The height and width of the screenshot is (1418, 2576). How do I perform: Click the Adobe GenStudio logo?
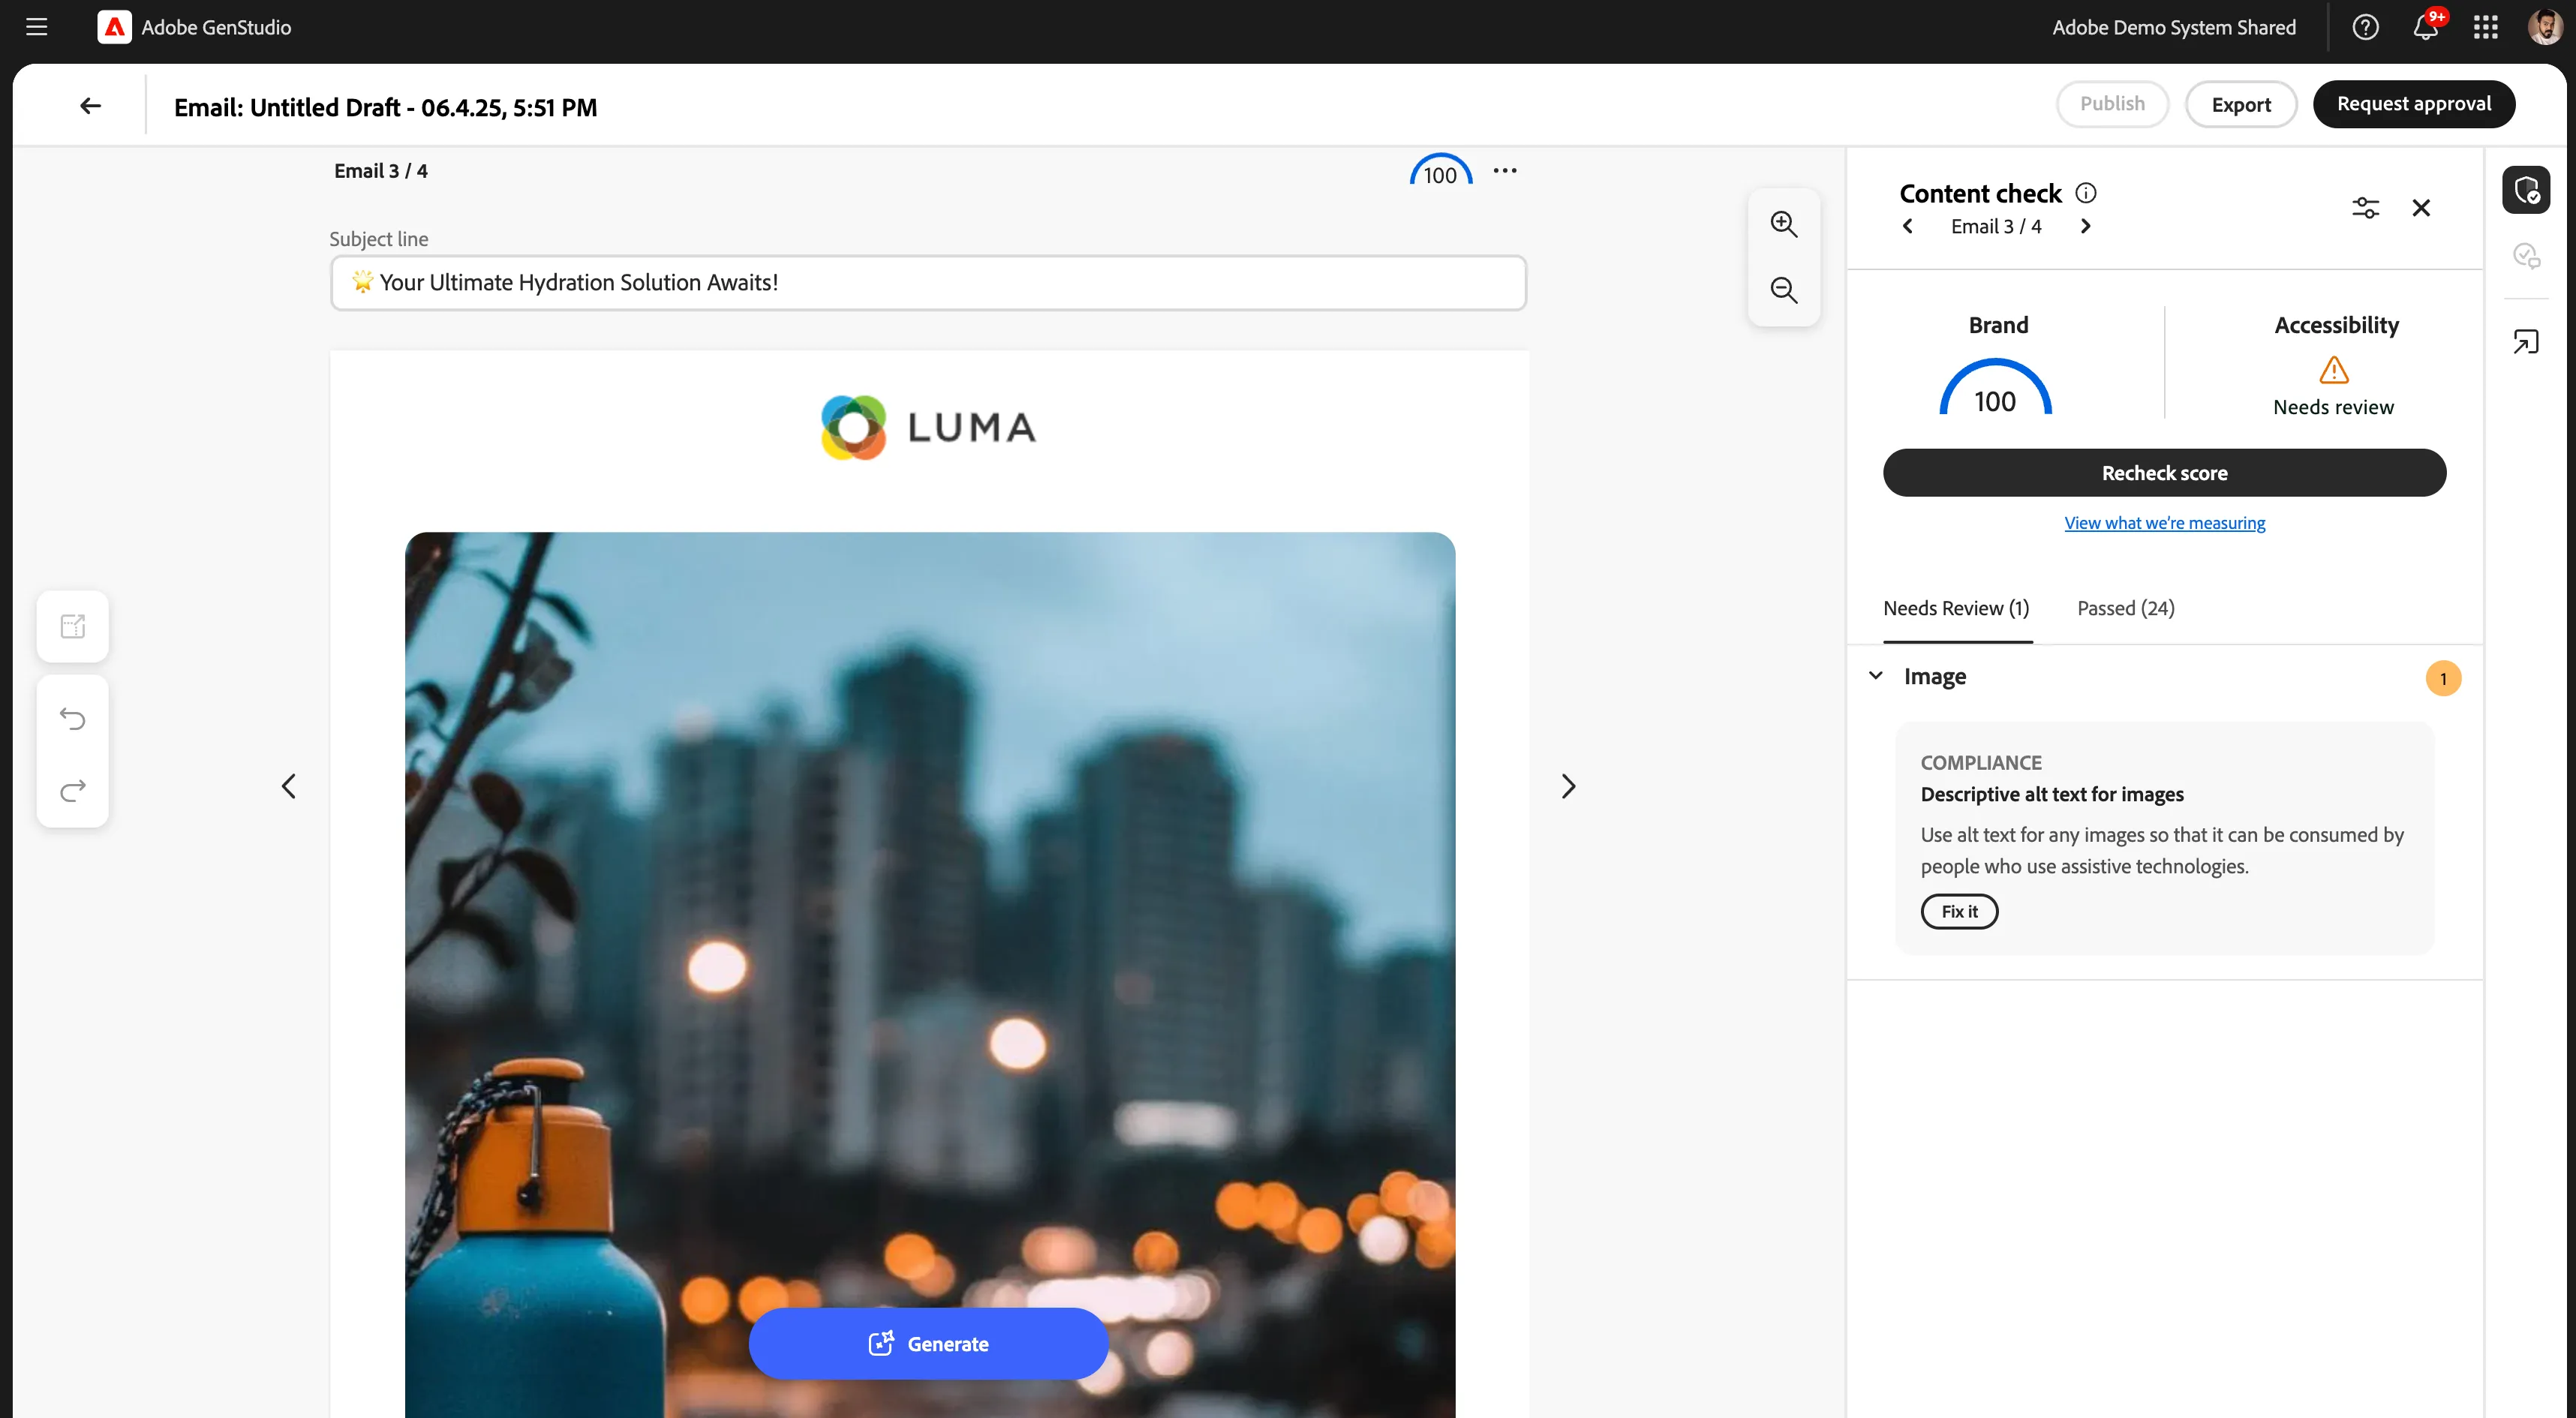click(x=114, y=27)
